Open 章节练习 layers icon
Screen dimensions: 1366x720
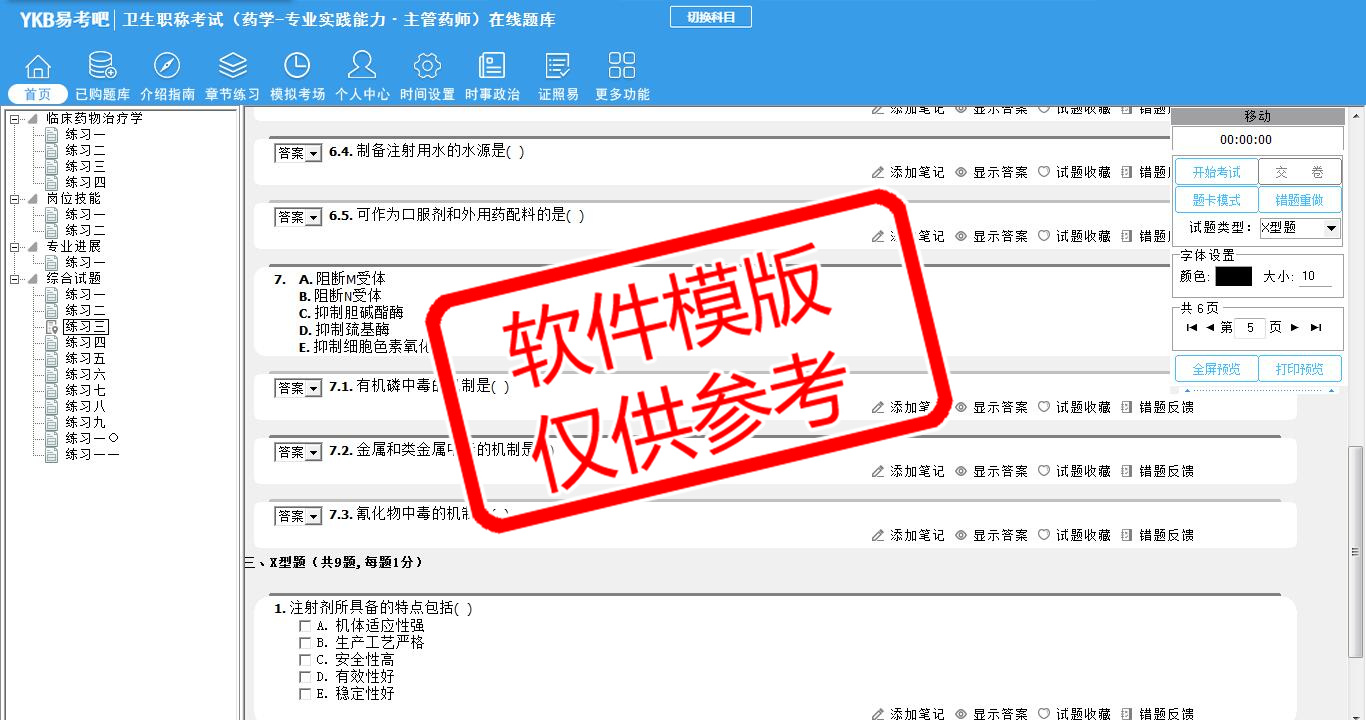pos(232,67)
